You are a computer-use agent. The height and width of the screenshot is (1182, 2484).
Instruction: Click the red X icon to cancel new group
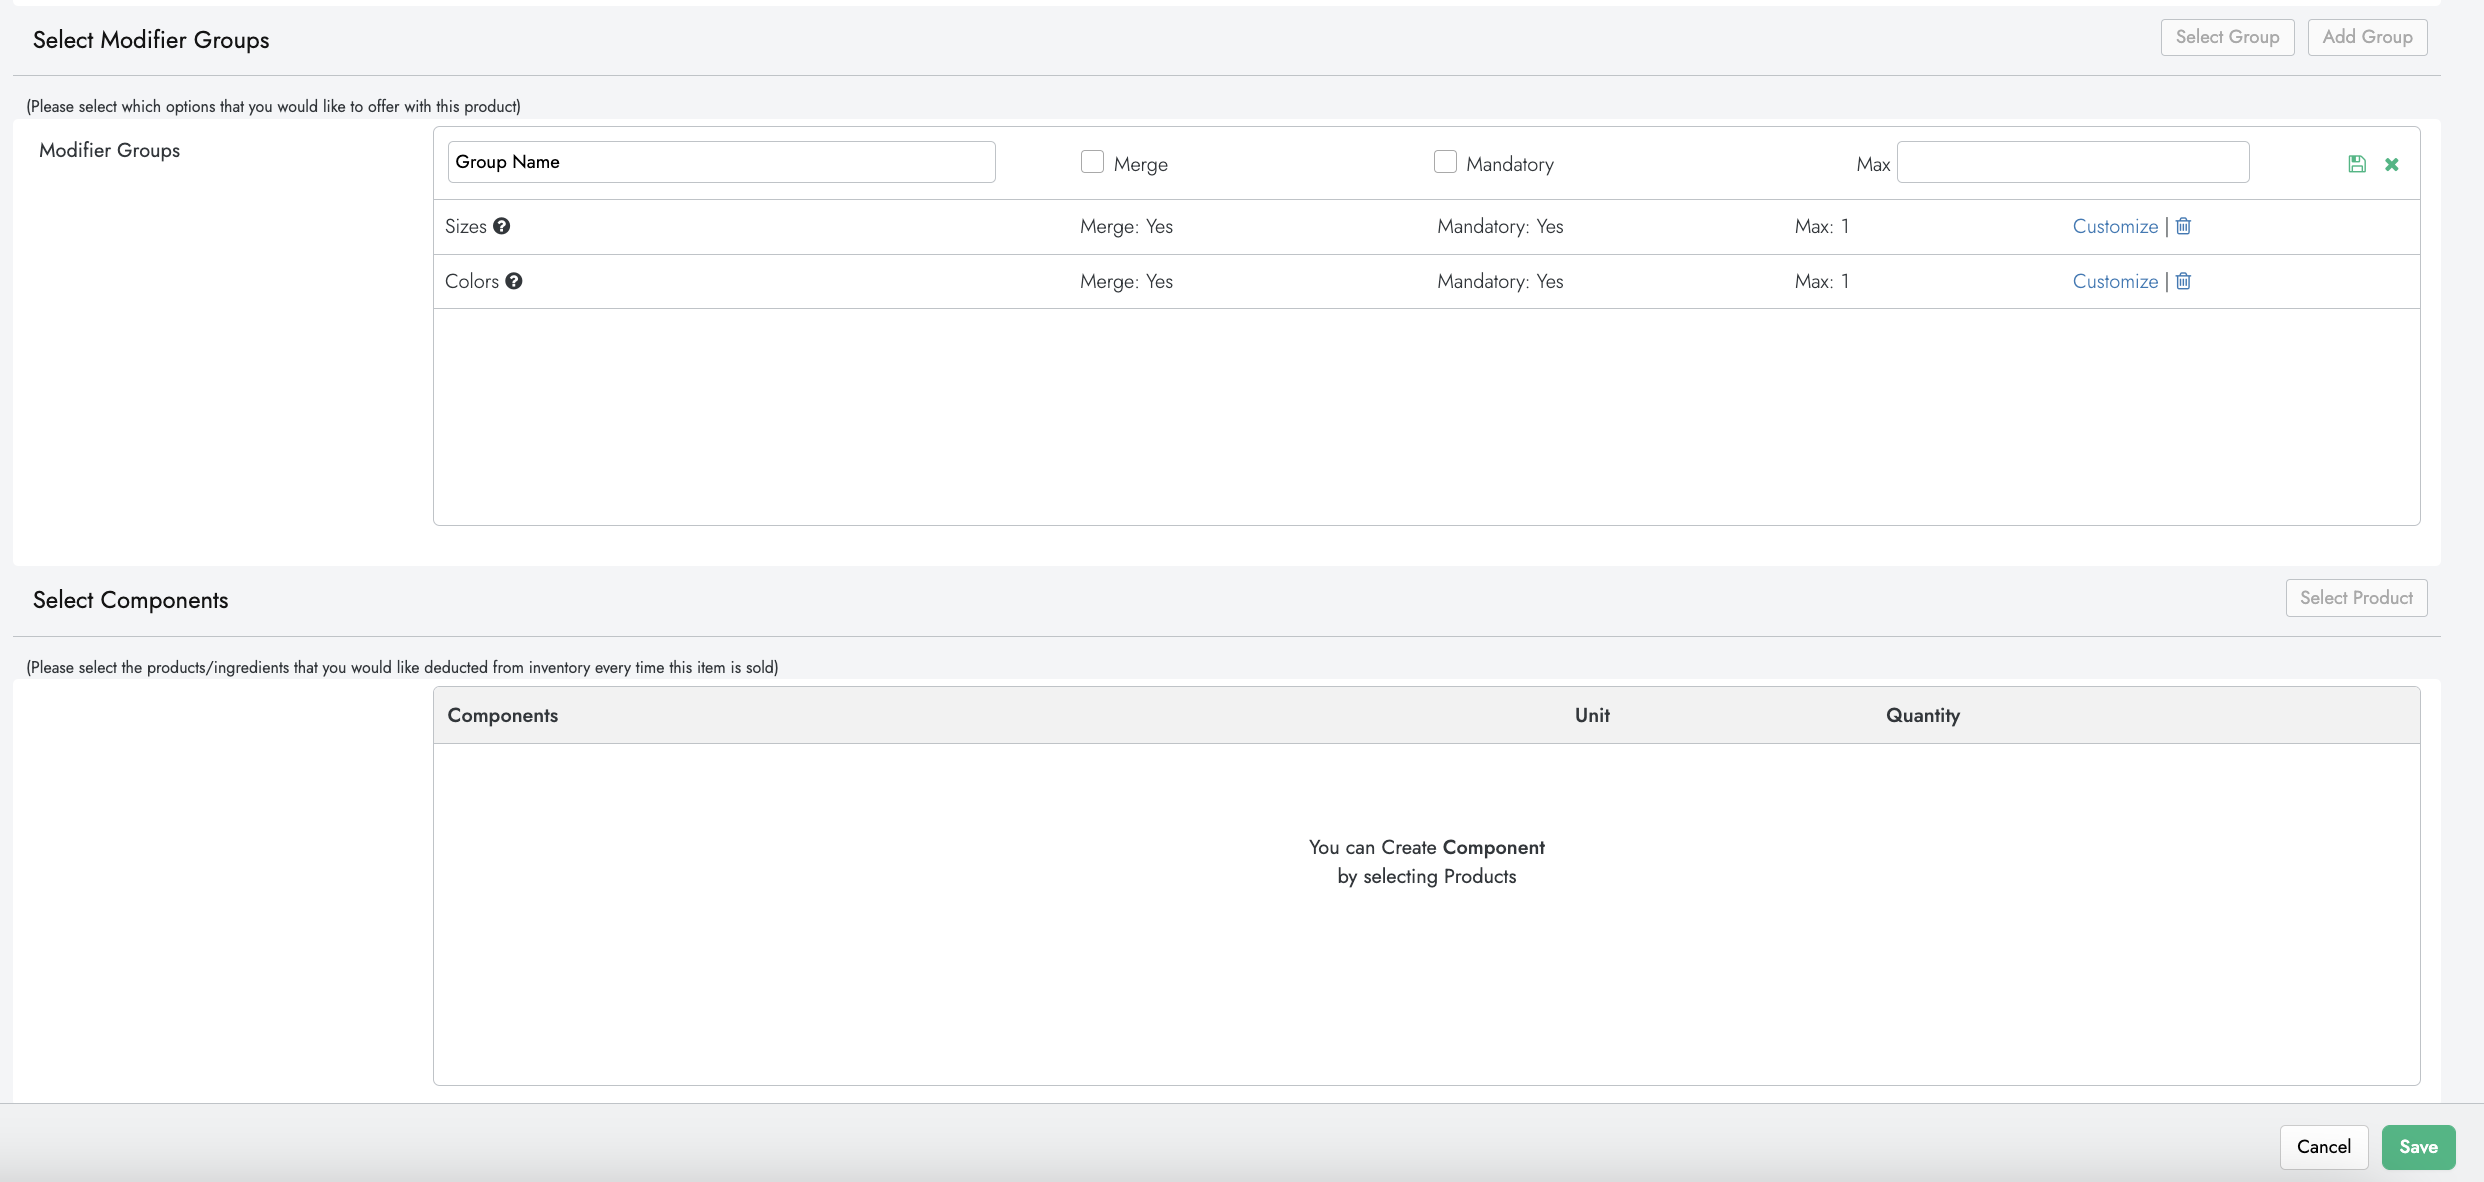pyautogui.click(x=2391, y=163)
